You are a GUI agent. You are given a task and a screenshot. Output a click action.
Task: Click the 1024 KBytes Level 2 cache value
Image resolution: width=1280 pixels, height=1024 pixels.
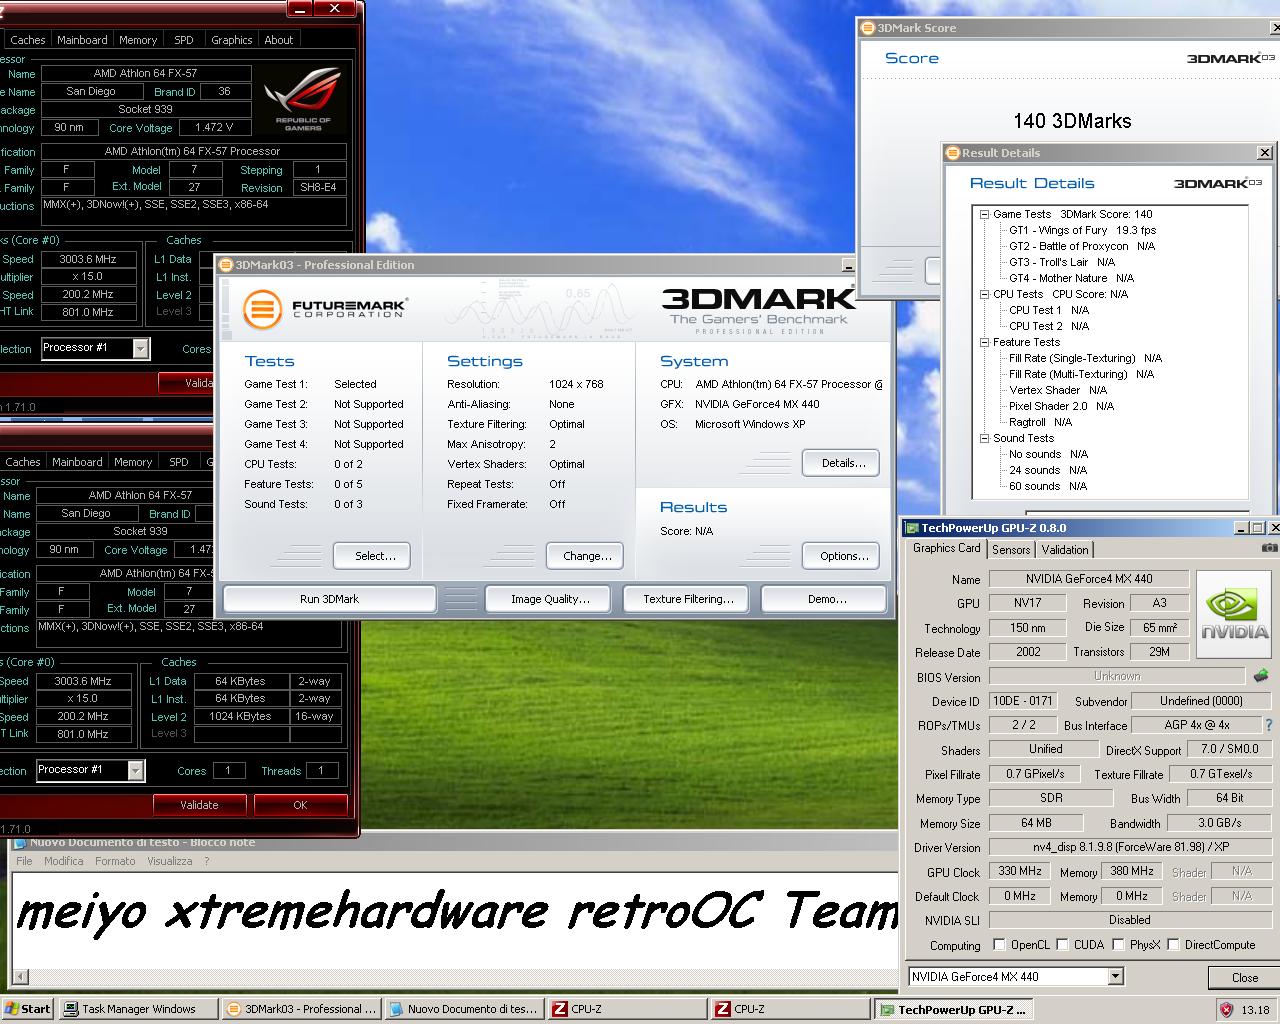[x=240, y=716]
